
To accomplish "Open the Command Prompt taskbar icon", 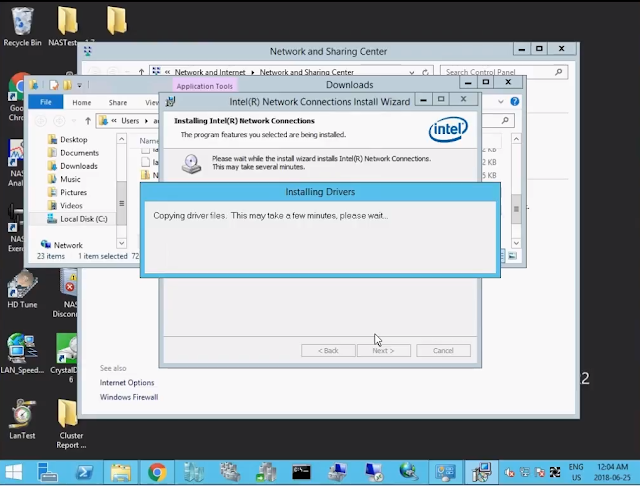I will point(301,473).
